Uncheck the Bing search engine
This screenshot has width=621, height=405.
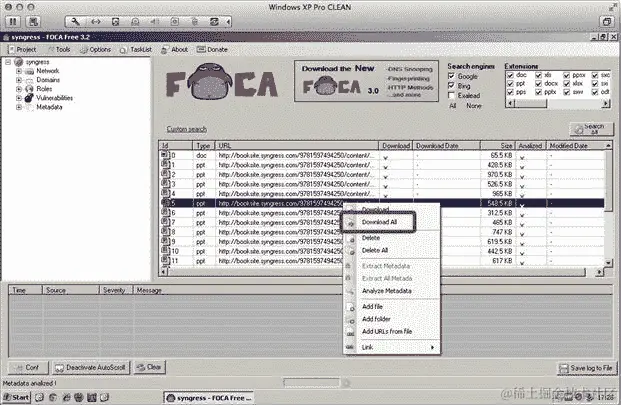point(451,86)
